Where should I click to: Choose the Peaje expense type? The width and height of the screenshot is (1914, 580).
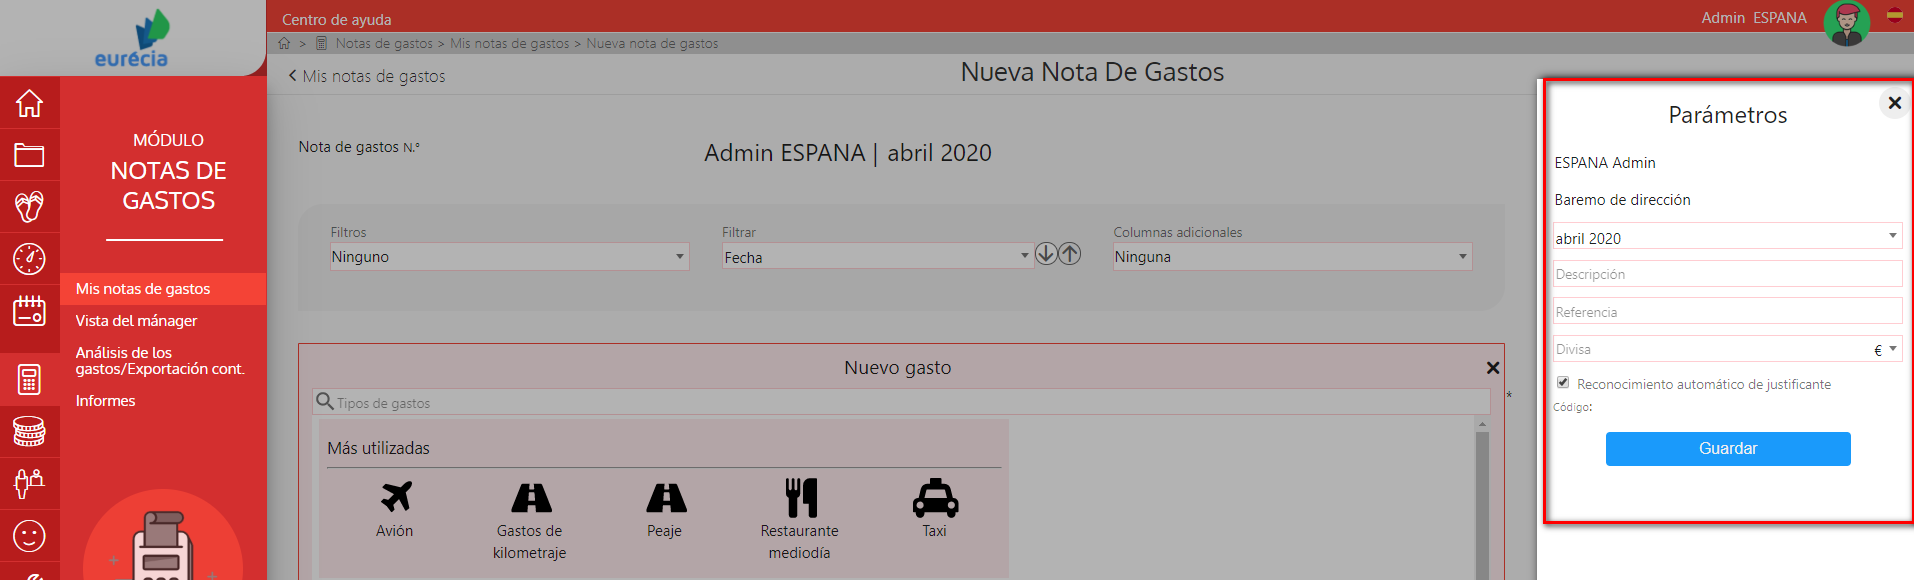tap(665, 509)
